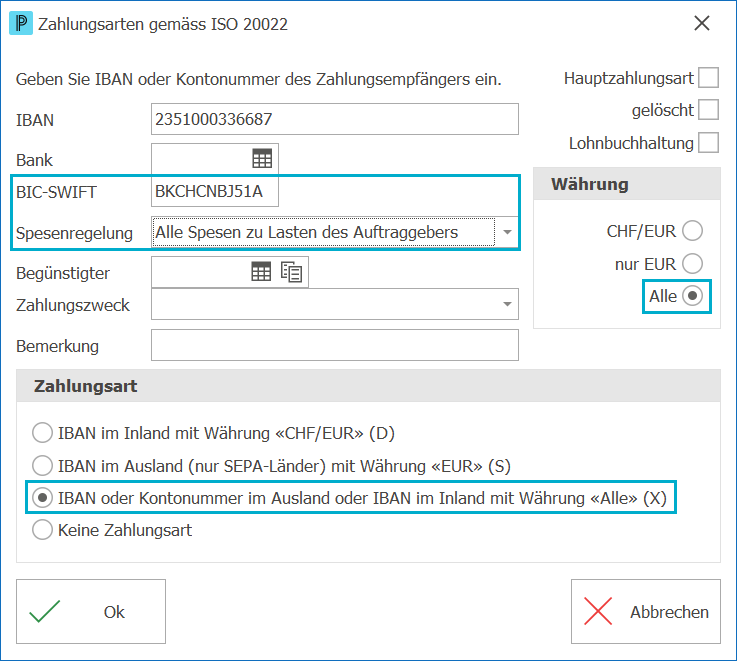Tick the gelöscht checkbox
Image resolution: width=737 pixels, height=661 pixels.
[708, 110]
